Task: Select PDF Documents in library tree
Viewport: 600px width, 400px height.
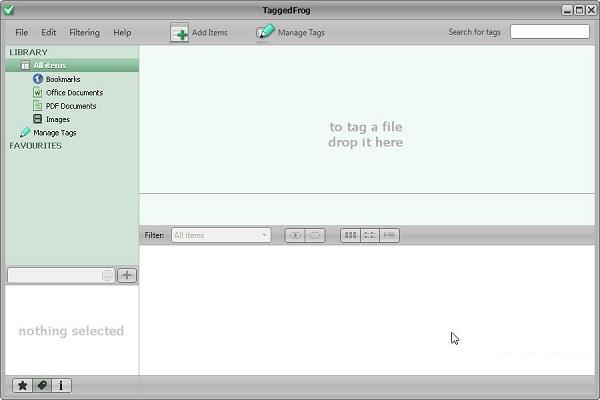Action: pyautogui.click(x=71, y=106)
